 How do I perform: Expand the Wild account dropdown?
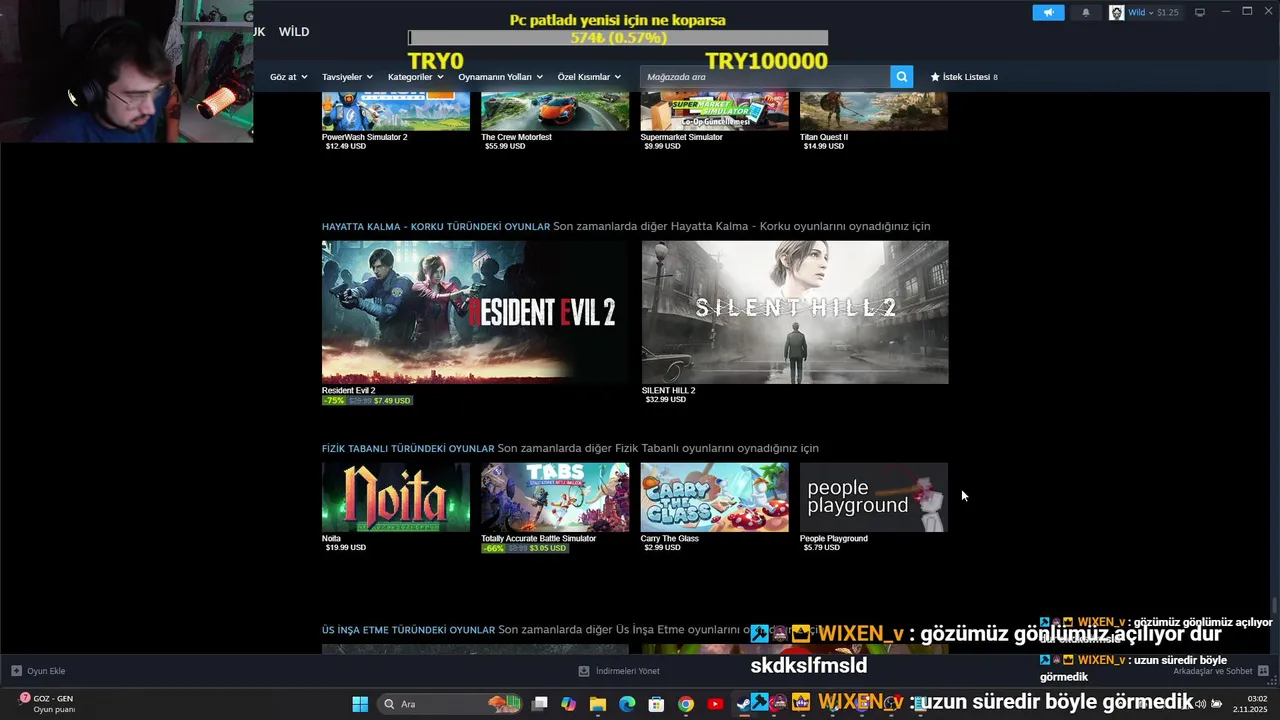[x=1153, y=12]
